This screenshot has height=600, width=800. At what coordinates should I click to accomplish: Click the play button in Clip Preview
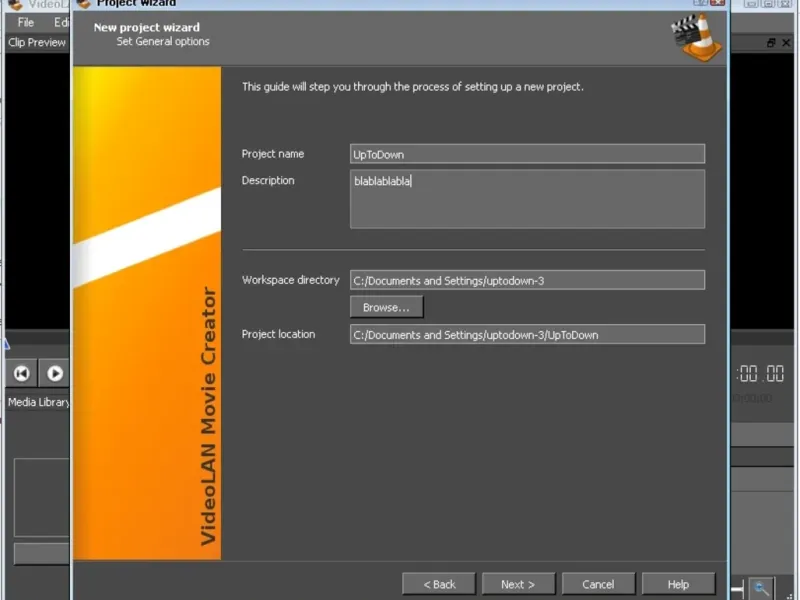tap(55, 373)
